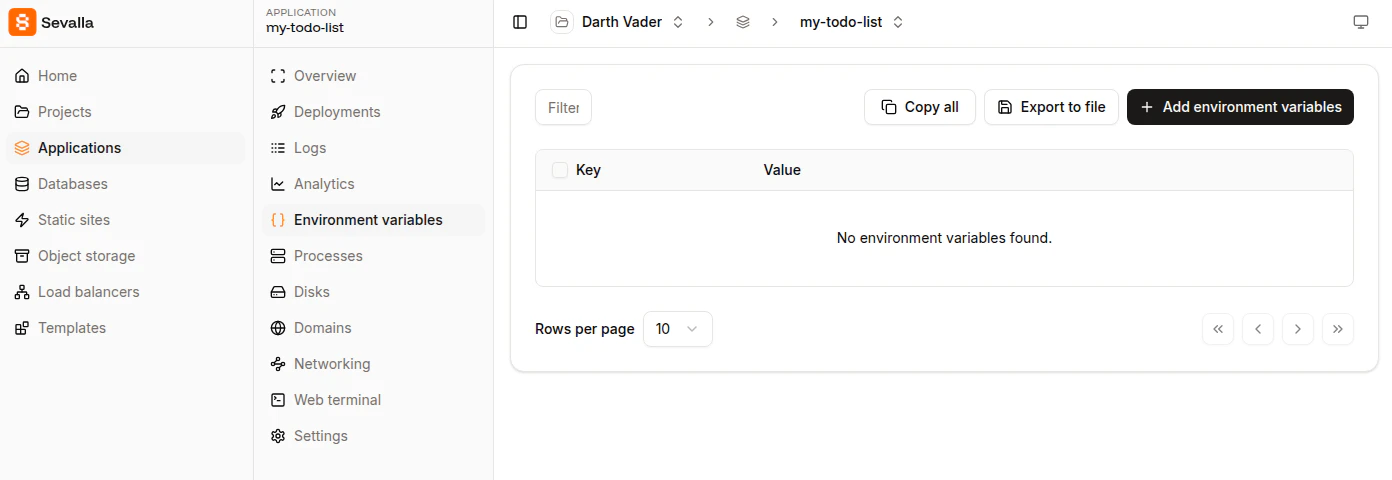This screenshot has width=1392, height=480.
Task: Click the Domains globe icon
Action: [278, 328]
